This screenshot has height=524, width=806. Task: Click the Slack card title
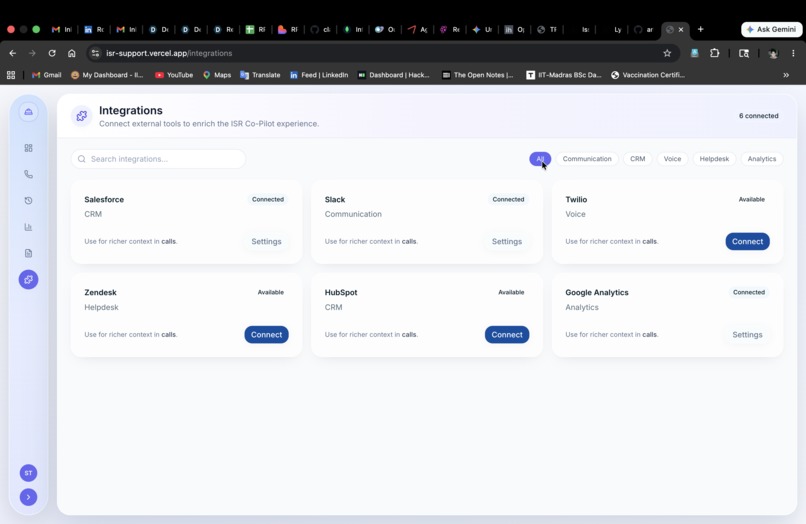tap(335, 200)
